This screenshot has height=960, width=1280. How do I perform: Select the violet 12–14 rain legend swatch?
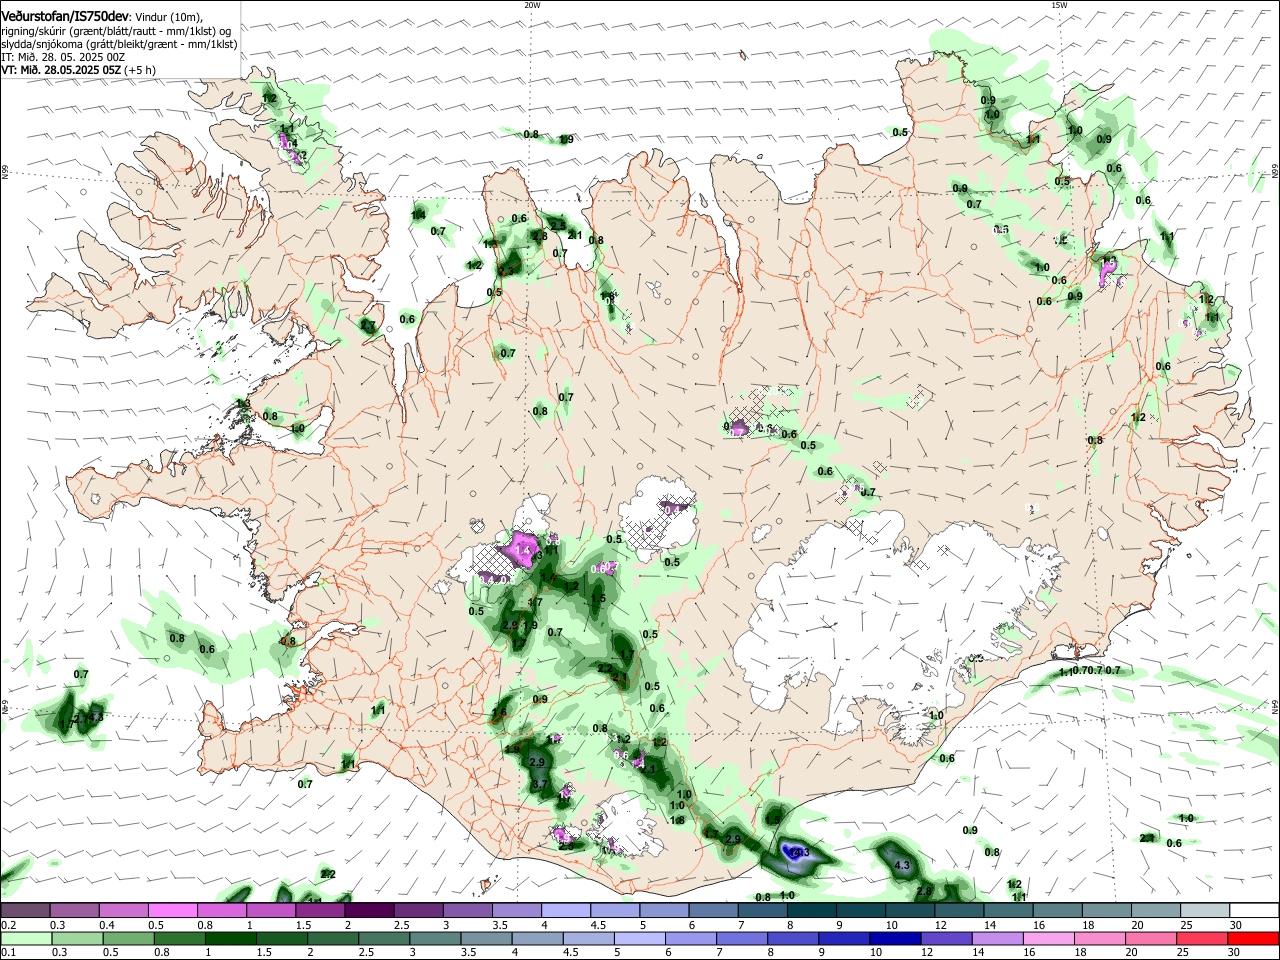tap(947, 938)
